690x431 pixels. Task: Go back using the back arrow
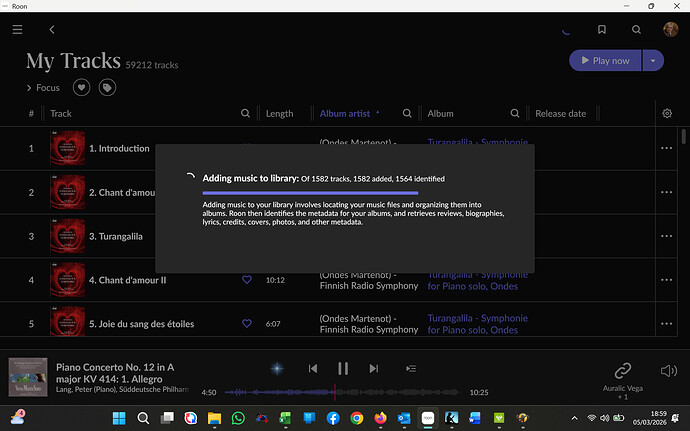(52, 30)
